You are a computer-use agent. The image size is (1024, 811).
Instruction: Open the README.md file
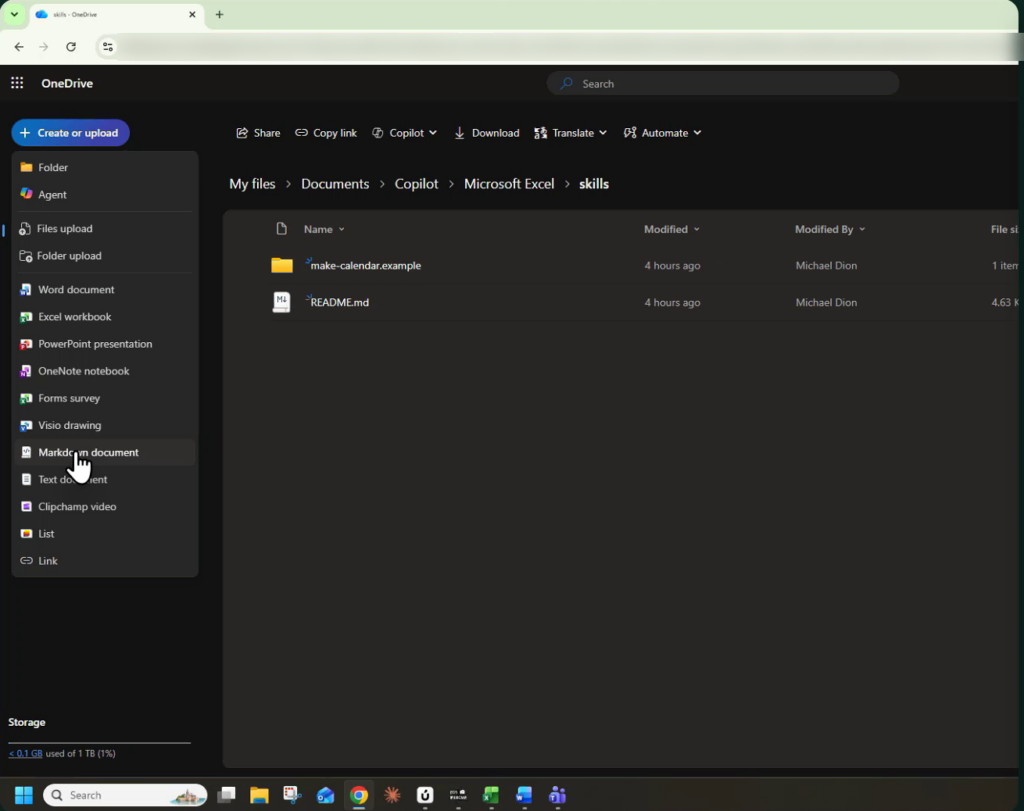(340, 302)
